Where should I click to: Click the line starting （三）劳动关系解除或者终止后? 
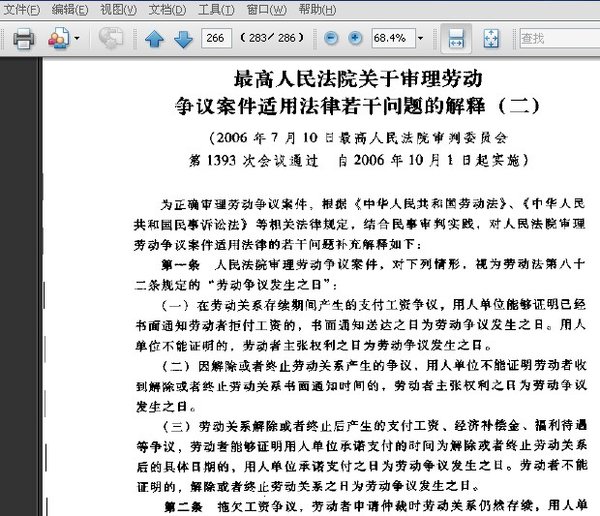373,426
